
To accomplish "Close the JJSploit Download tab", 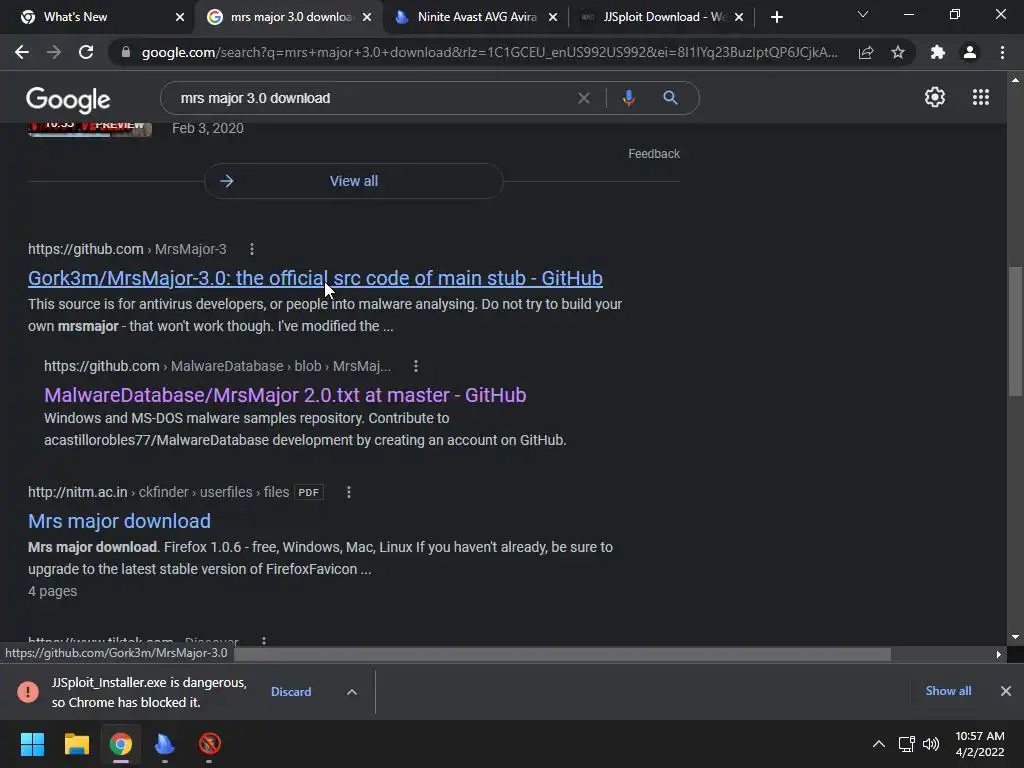I will 739,17.
